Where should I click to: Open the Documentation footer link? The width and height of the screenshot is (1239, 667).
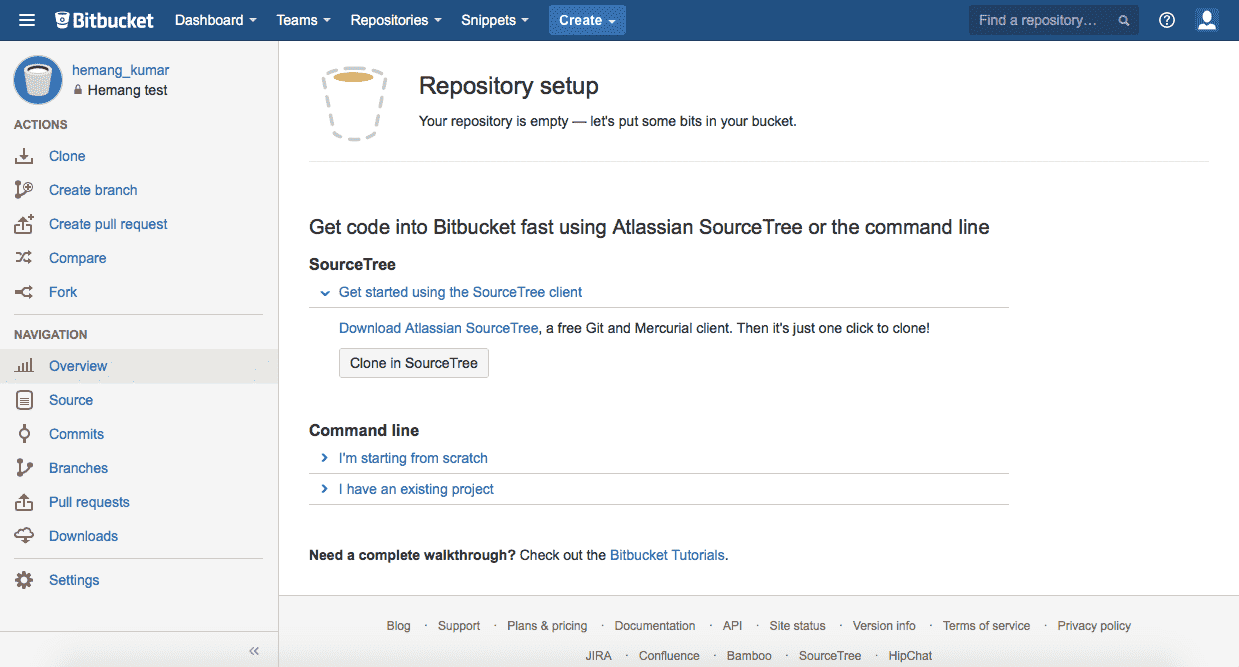(655, 626)
